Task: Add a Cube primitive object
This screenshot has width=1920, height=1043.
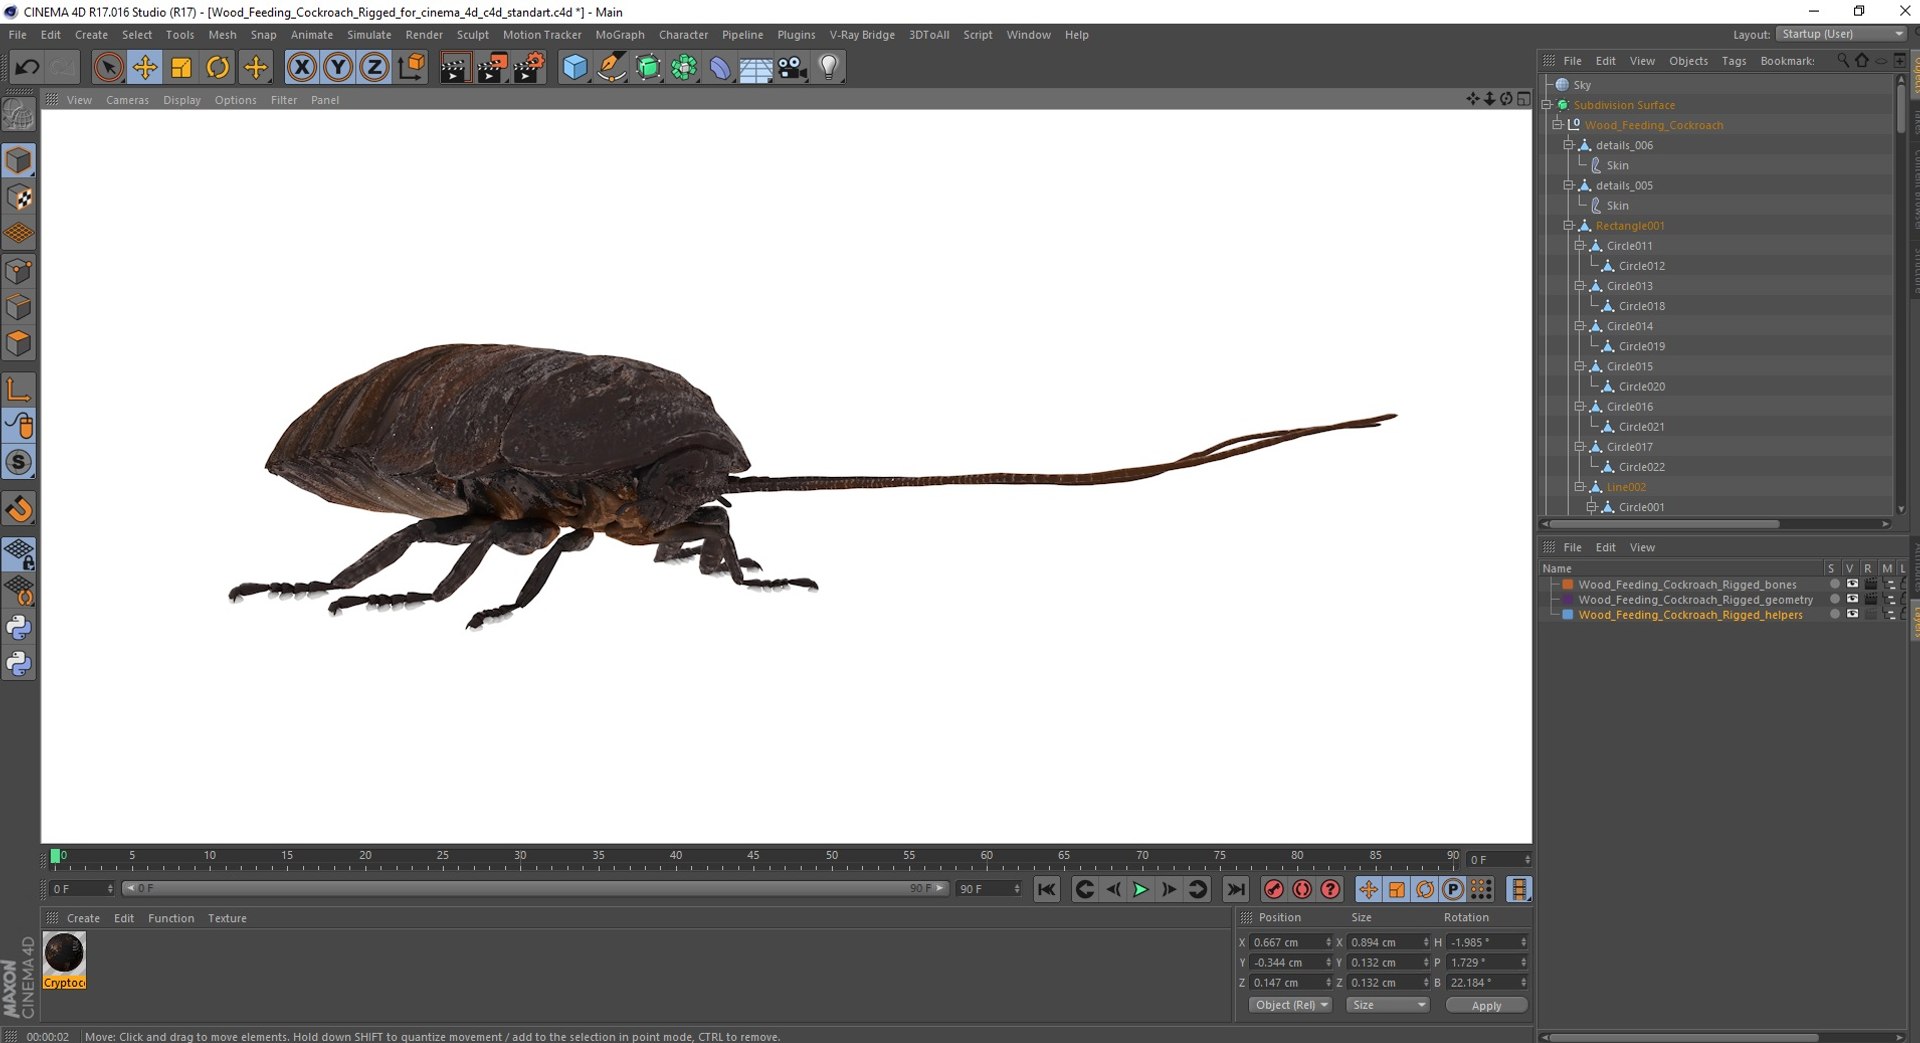Action: click(575, 67)
